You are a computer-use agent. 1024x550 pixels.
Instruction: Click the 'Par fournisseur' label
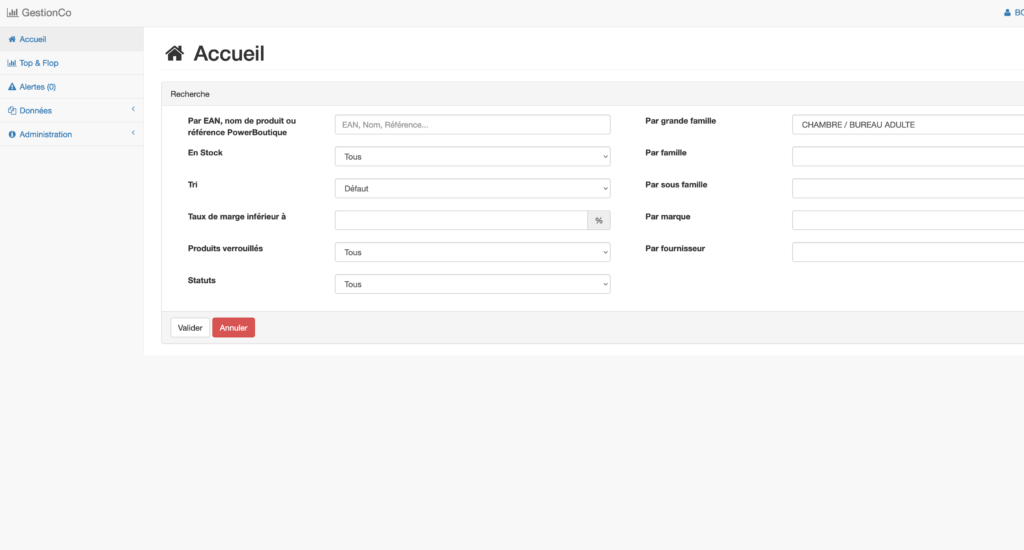click(675, 249)
